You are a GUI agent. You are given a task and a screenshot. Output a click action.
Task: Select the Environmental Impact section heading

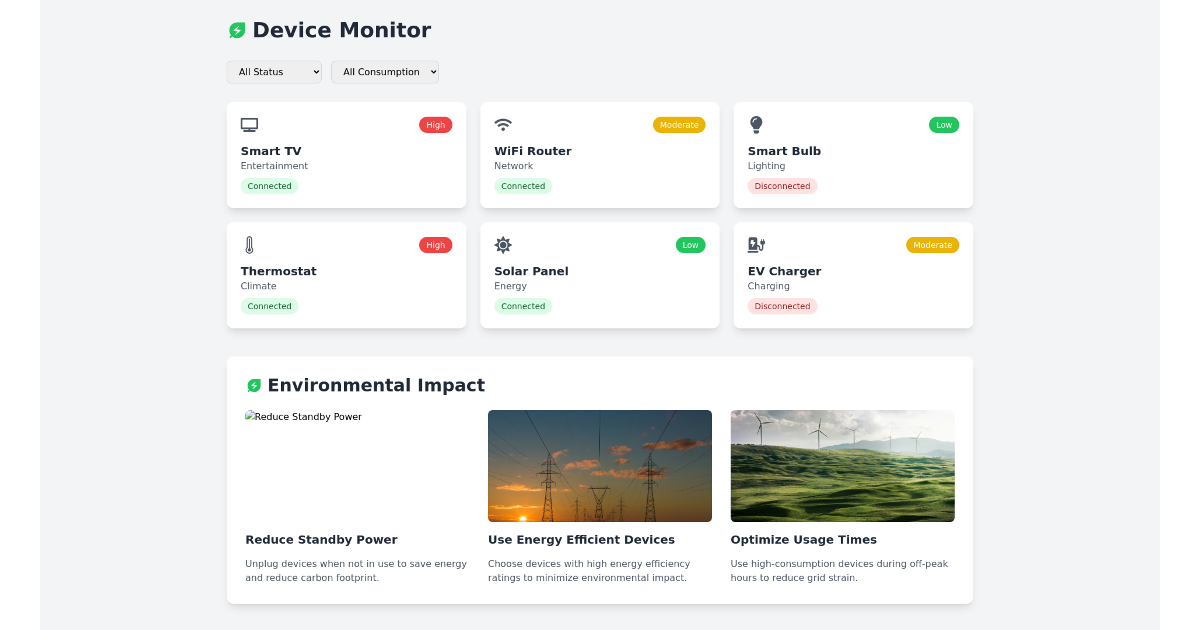[378, 385]
